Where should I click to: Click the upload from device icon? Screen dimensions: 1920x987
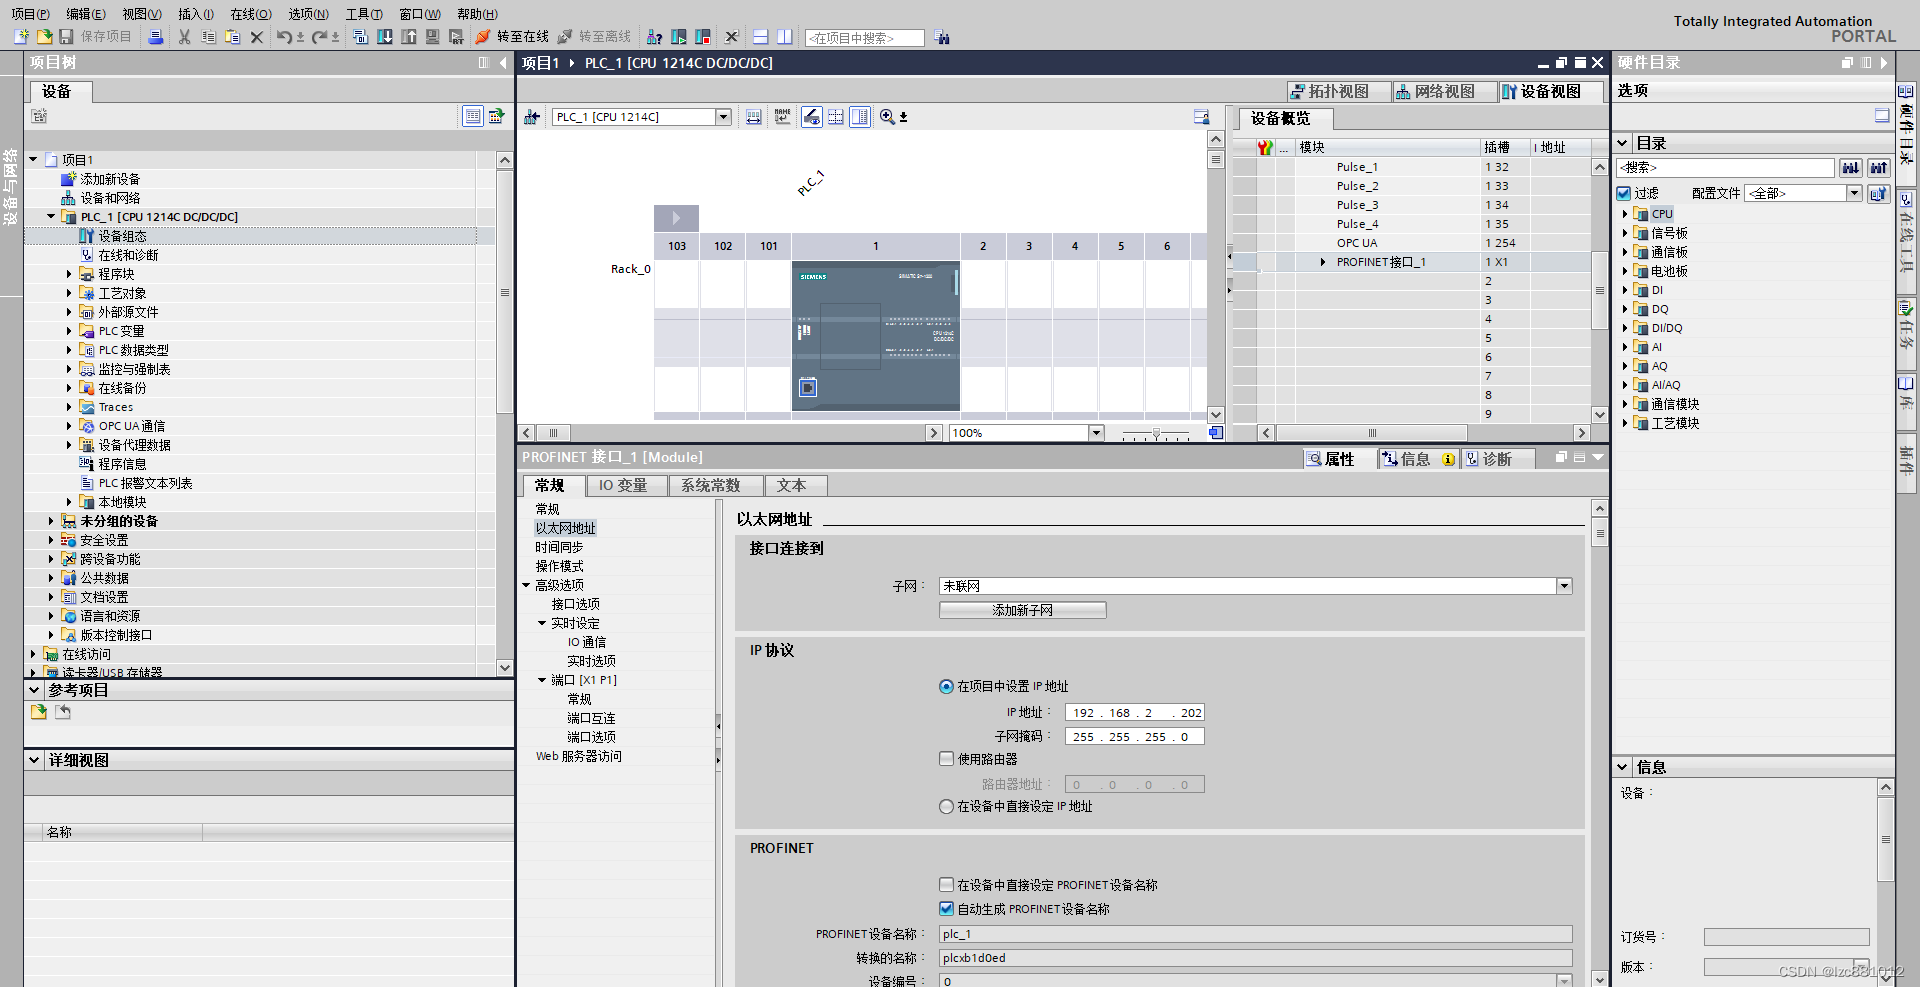click(x=409, y=37)
